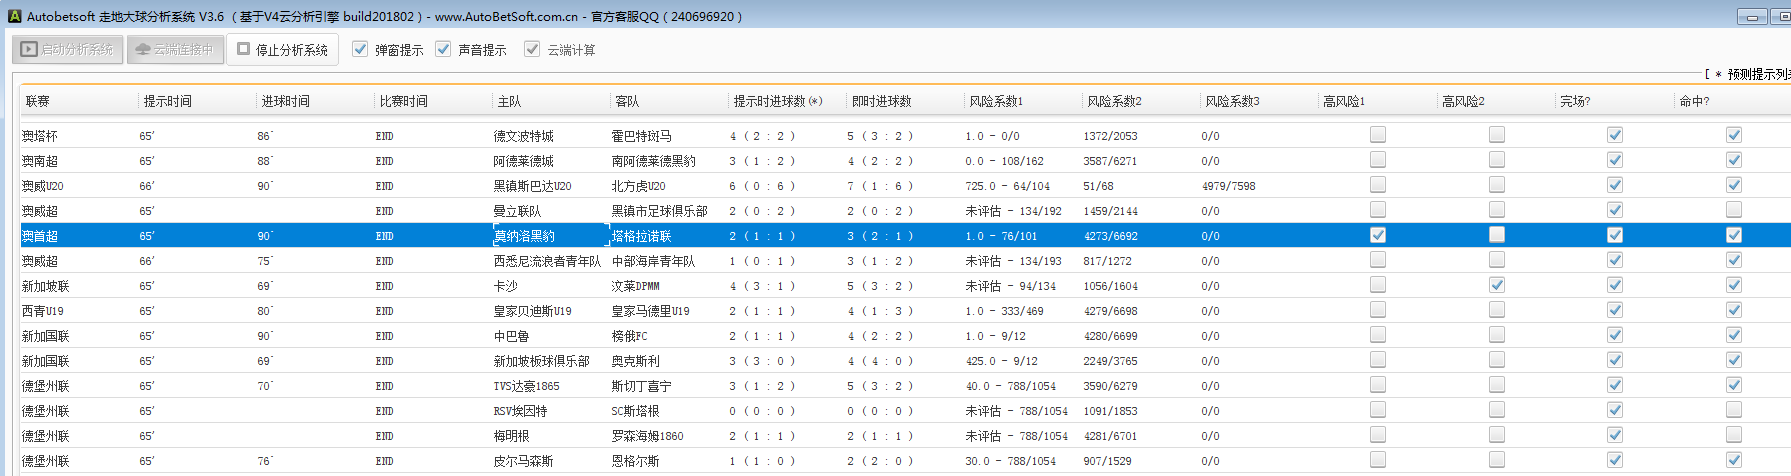
Task: Uncheck 高风险2 box in the 卡沙 row
Action: (x=1496, y=285)
